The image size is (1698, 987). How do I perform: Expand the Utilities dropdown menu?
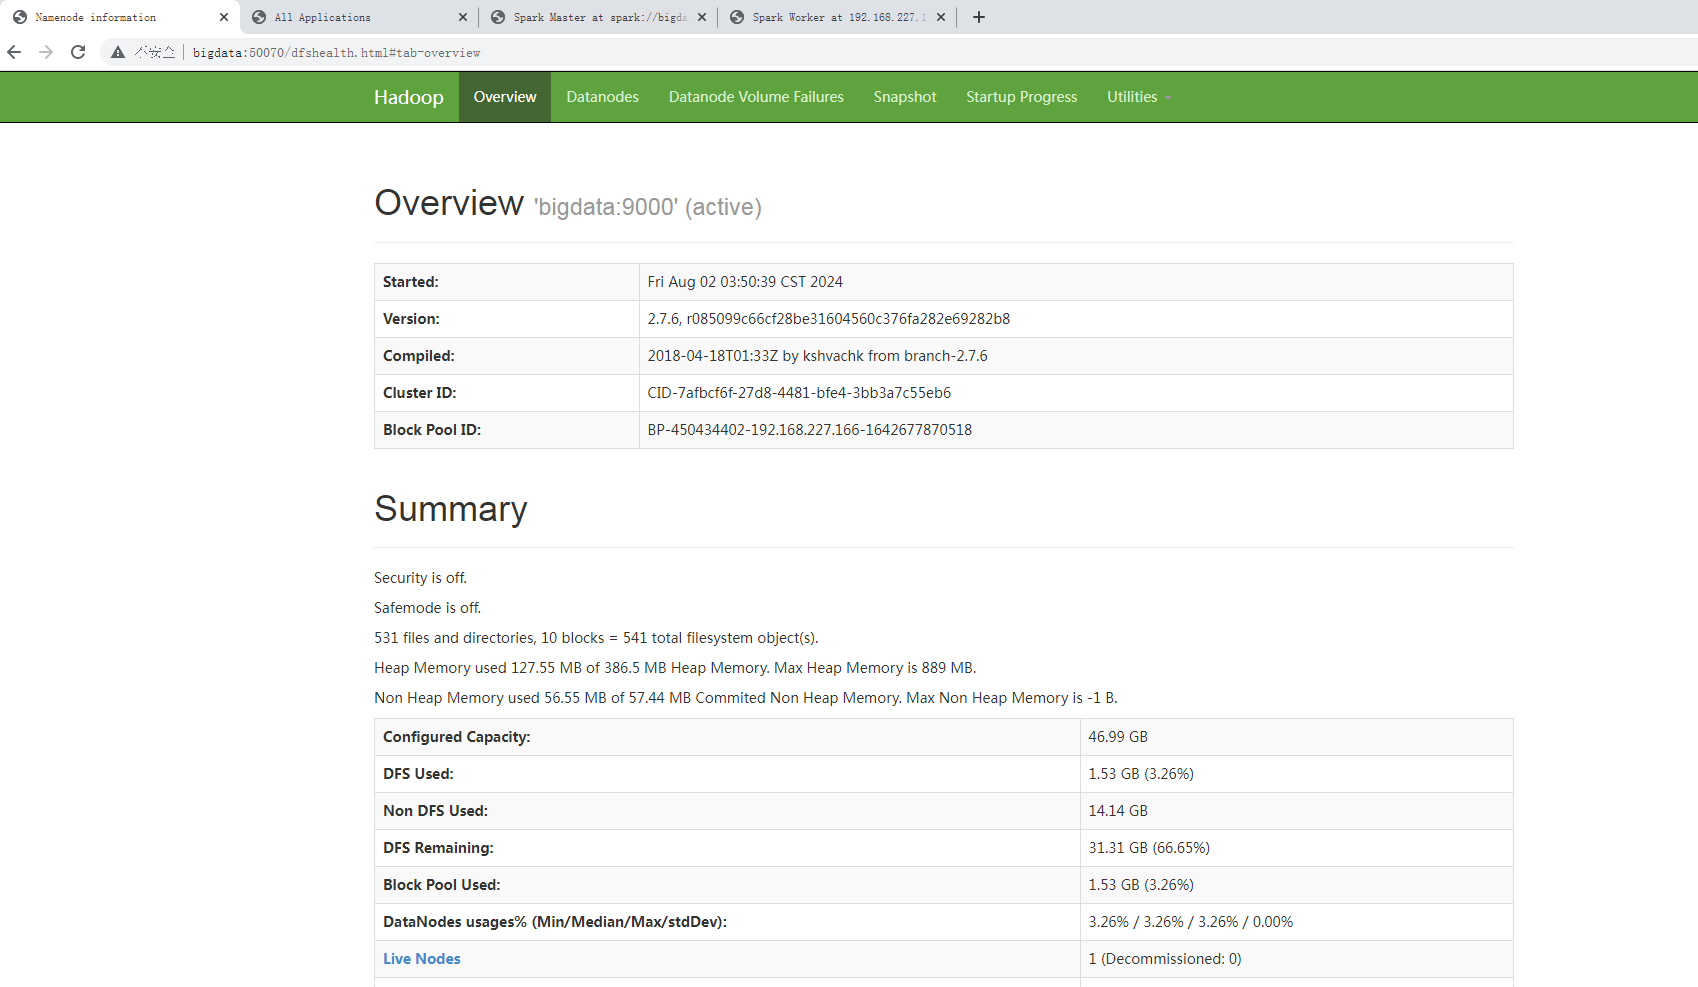[1138, 97]
